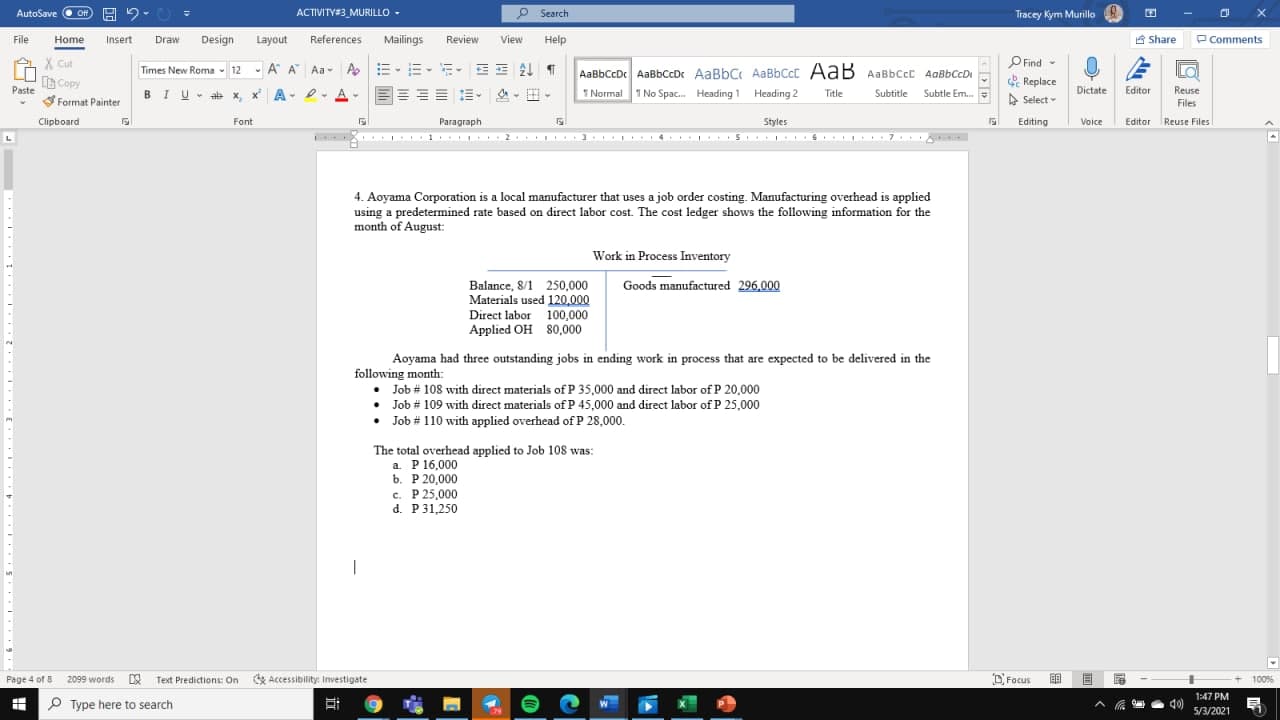Open the Ribbon Display Options
This screenshot has height=720, width=1280.
pos(1151,13)
